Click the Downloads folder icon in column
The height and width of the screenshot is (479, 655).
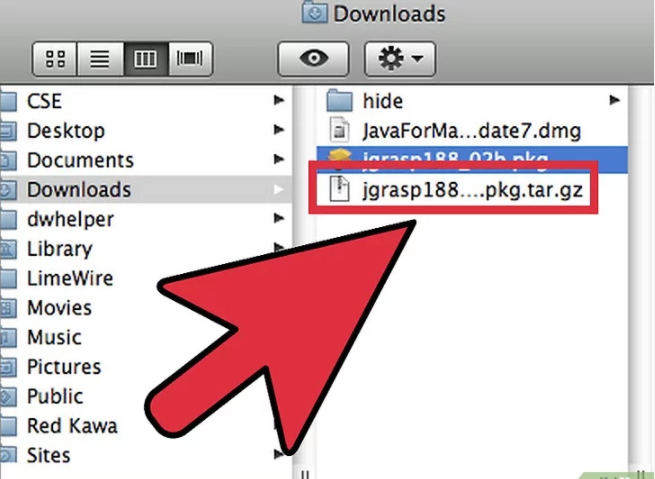coord(7,190)
